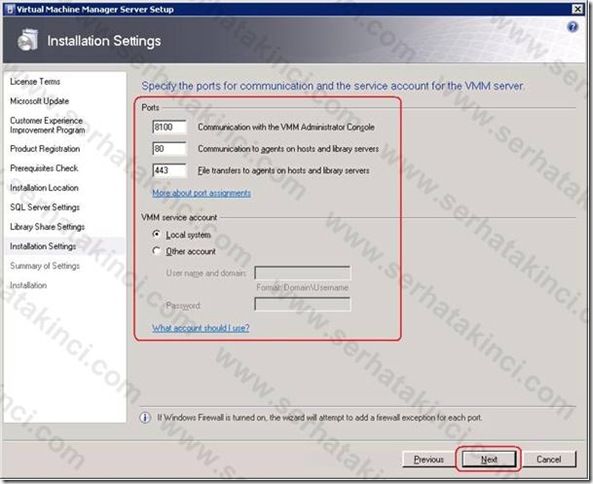The height and width of the screenshot is (484, 593).
Task: Click the 'Format: Domain\Username' hint text
Action: pyautogui.click(x=302, y=287)
